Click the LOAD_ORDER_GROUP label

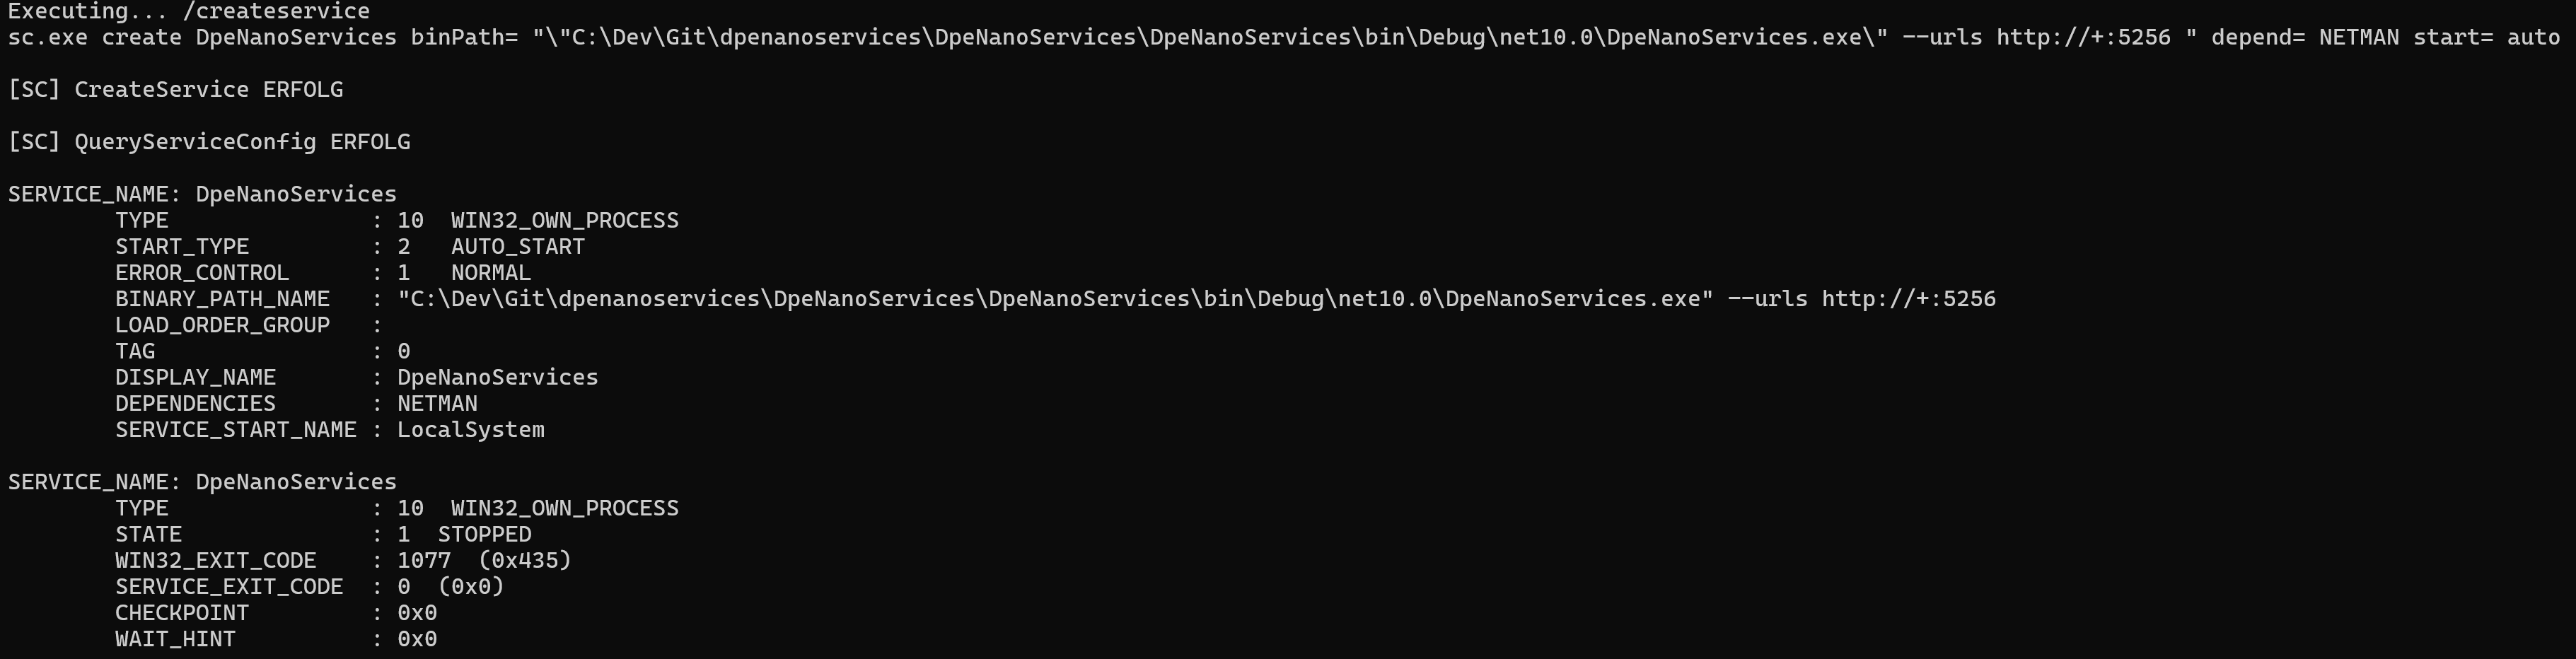point(222,325)
